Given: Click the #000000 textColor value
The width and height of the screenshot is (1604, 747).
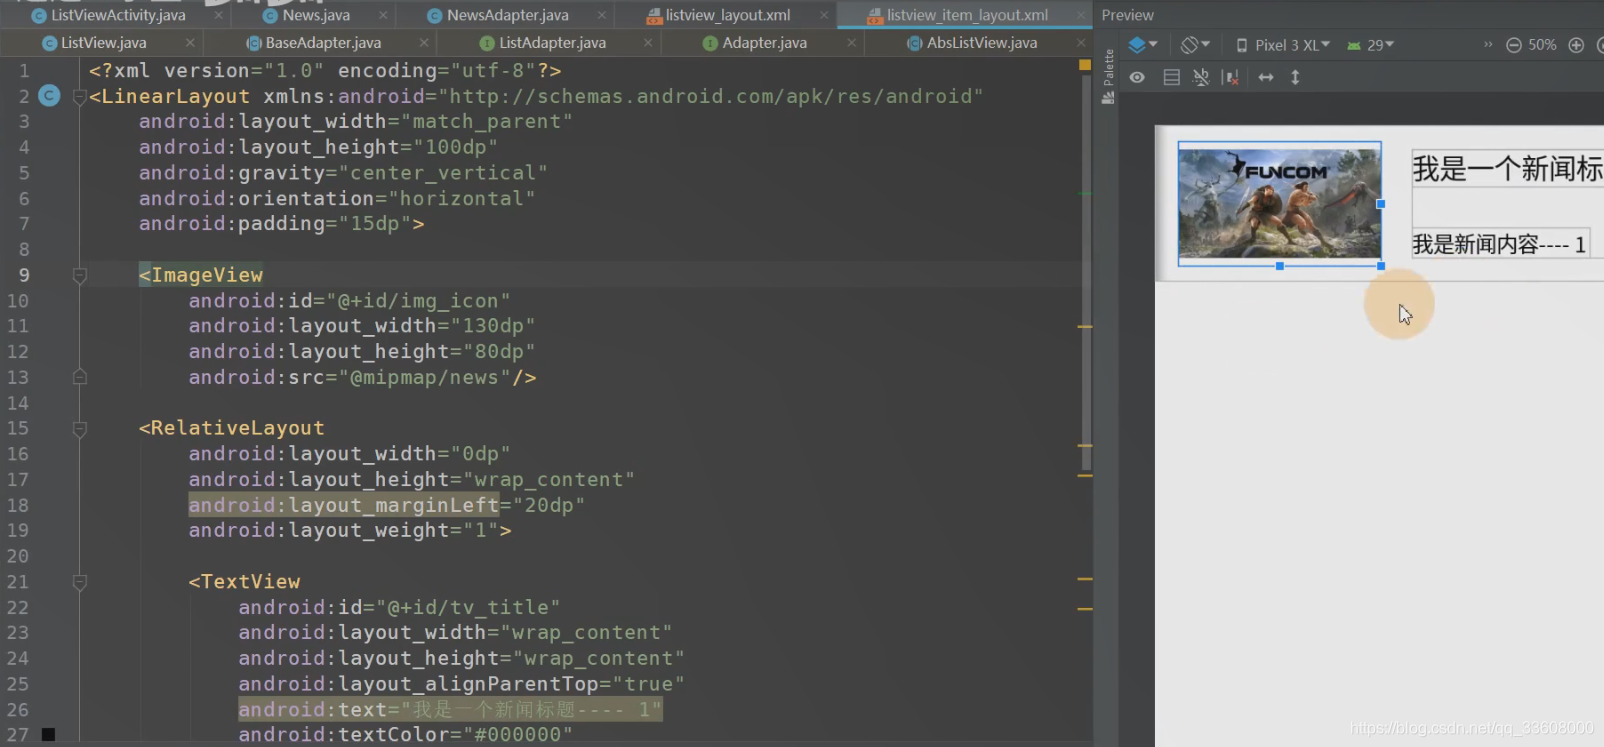Looking at the screenshot, I should click(518, 734).
